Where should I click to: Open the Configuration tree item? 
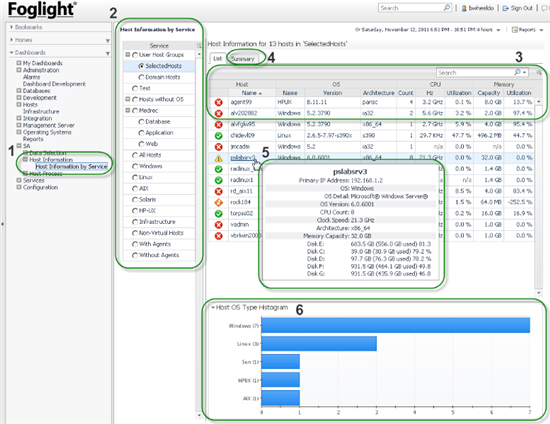point(40,188)
